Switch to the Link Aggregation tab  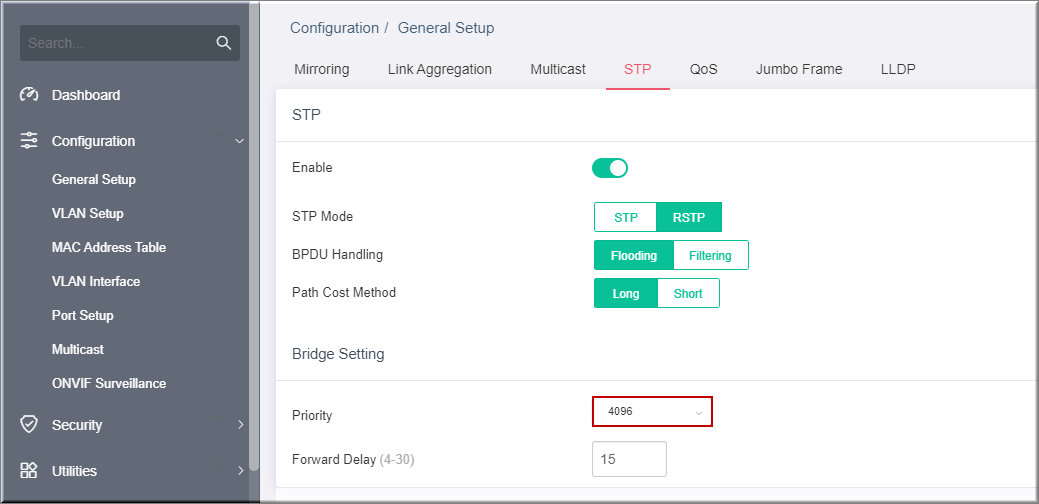[x=439, y=69]
